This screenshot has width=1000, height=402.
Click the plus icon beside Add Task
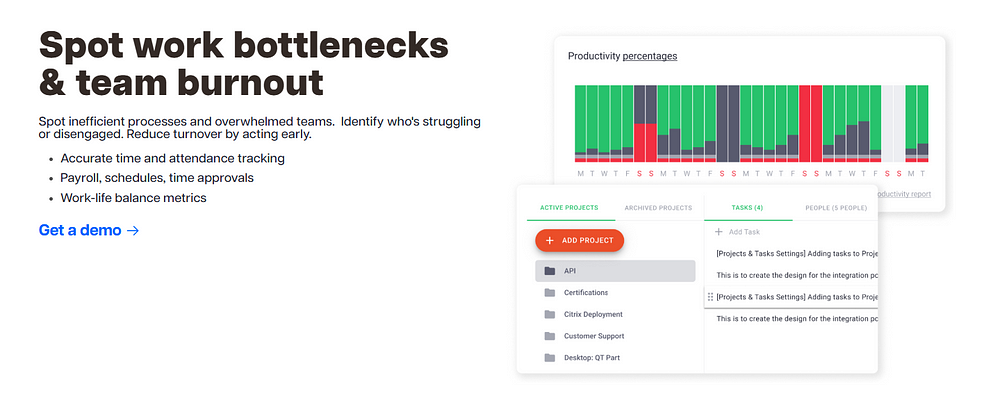(x=719, y=232)
